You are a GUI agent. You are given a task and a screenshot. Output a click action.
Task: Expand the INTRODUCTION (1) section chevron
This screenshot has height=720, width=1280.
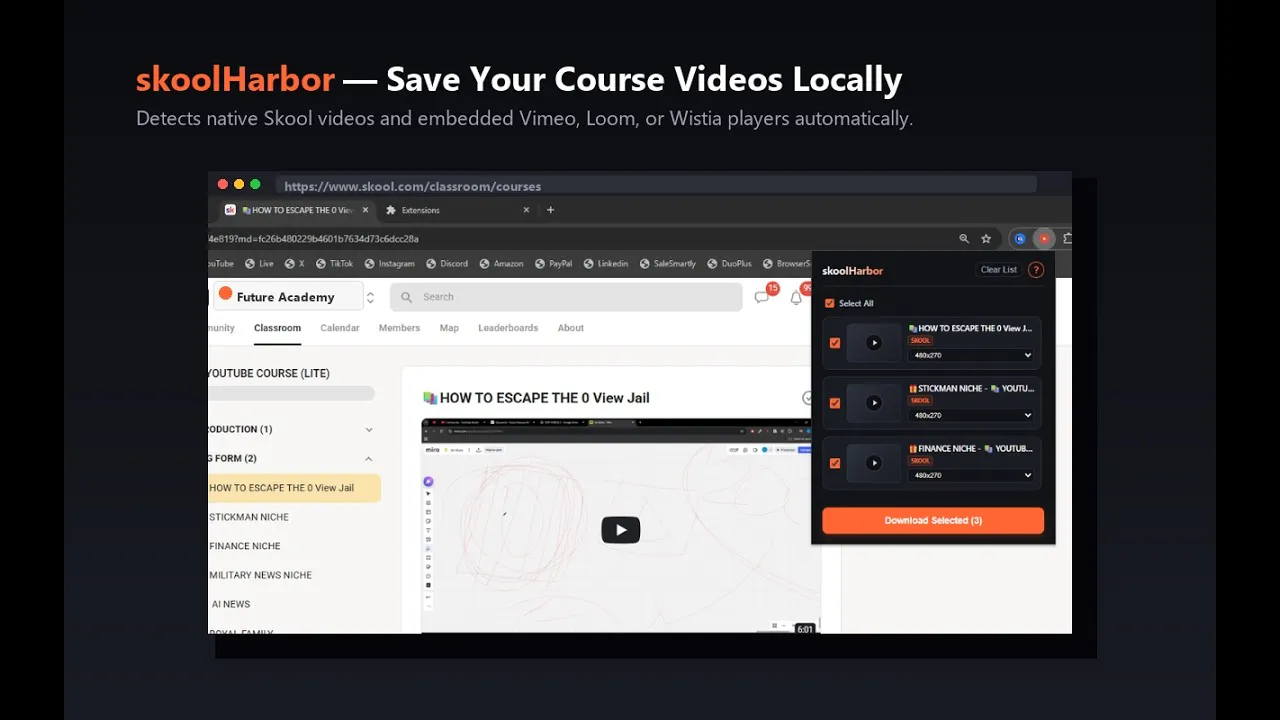point(369,429)
